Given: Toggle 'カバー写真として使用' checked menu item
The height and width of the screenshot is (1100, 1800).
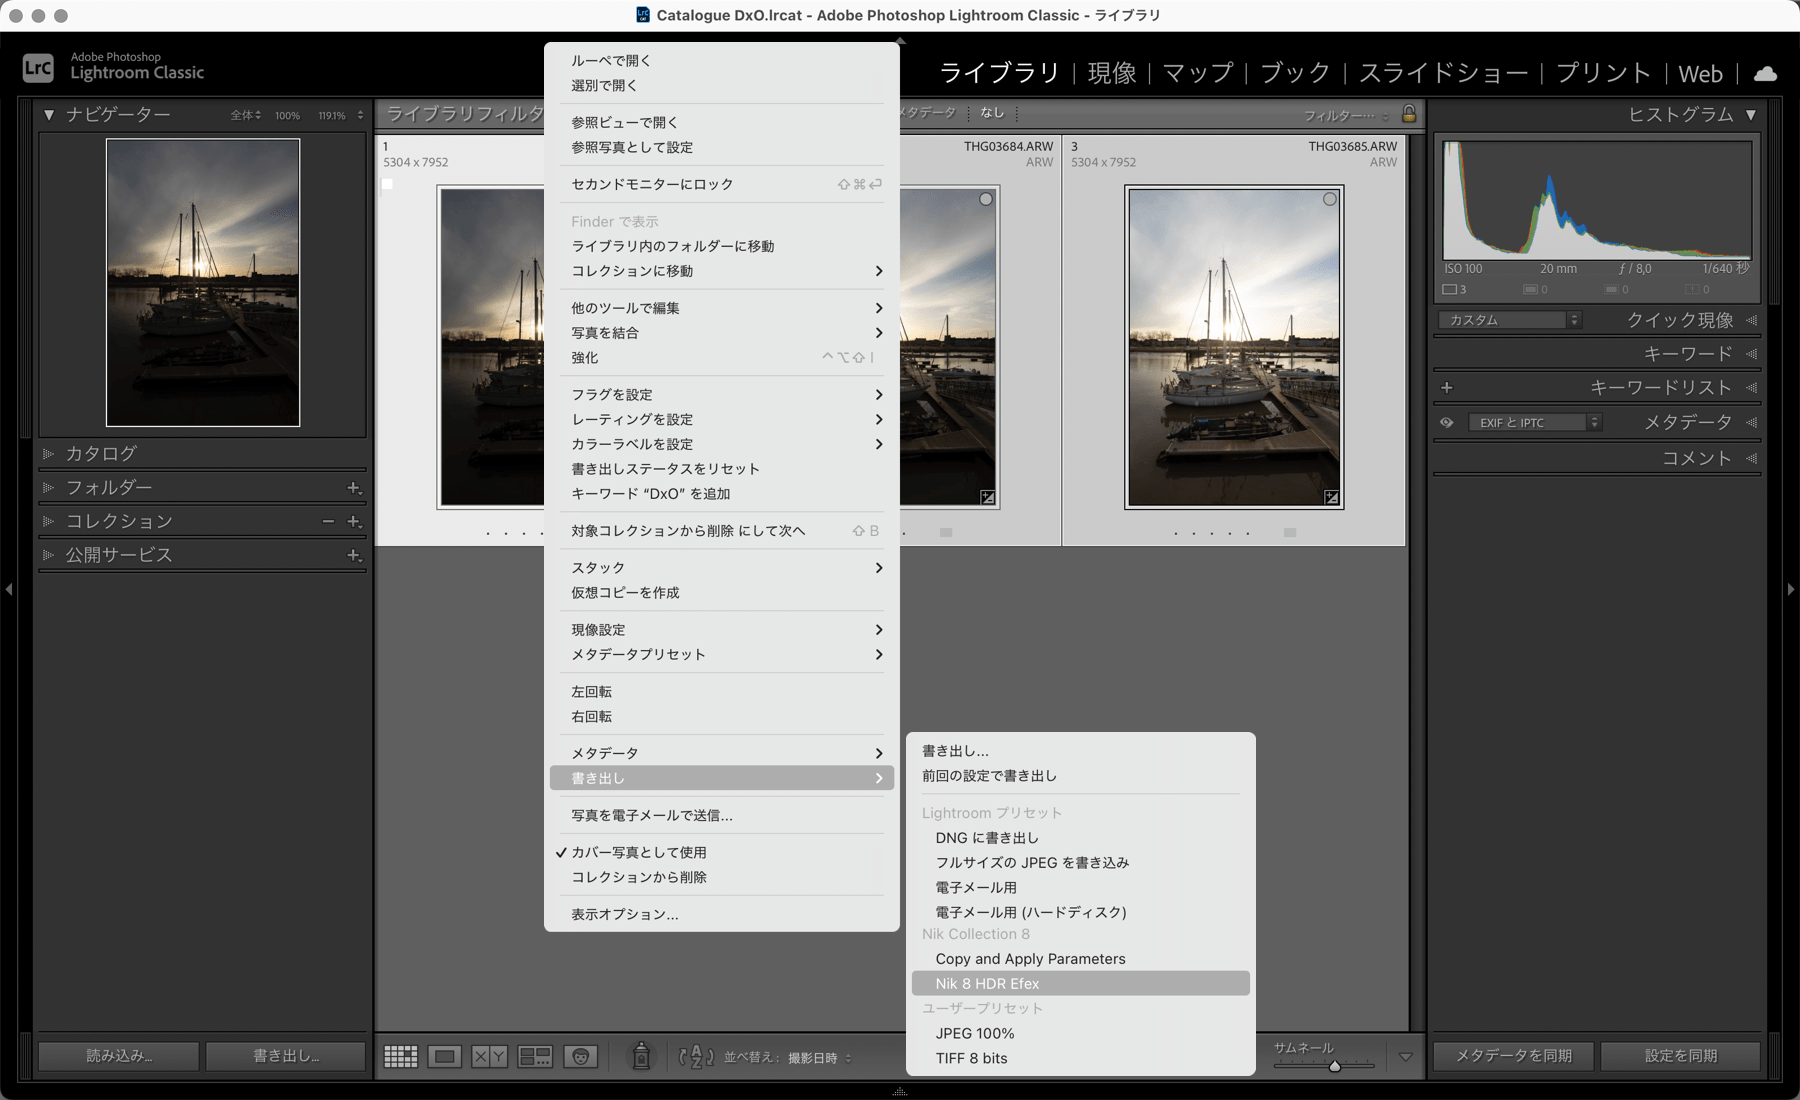Looking at the screenshot, I should click(722, 853).
